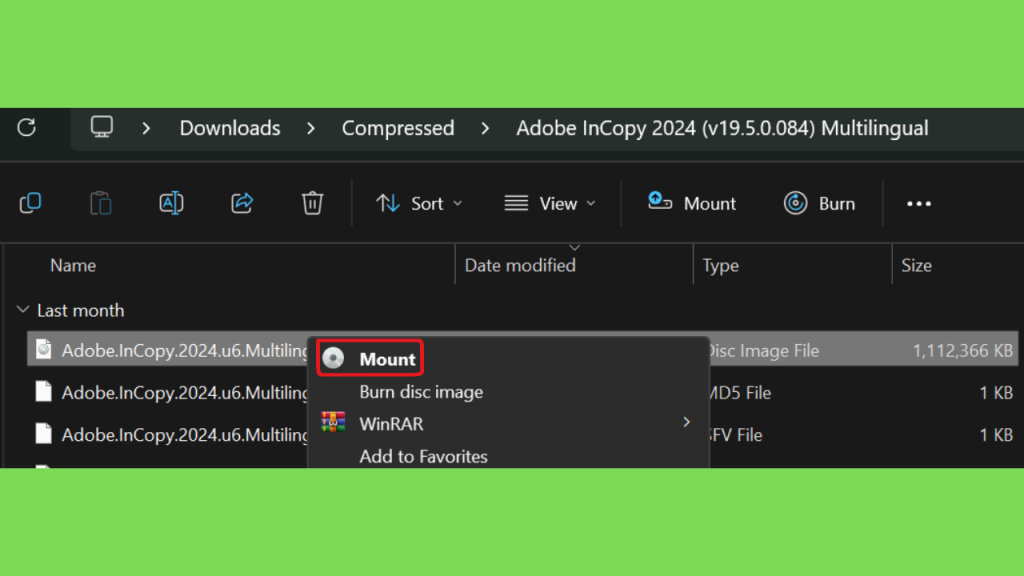Viewport: 1024px width, 576px height.
Task: Click the disc icon beside Mount in context menu
Action: tap(333, 359)
